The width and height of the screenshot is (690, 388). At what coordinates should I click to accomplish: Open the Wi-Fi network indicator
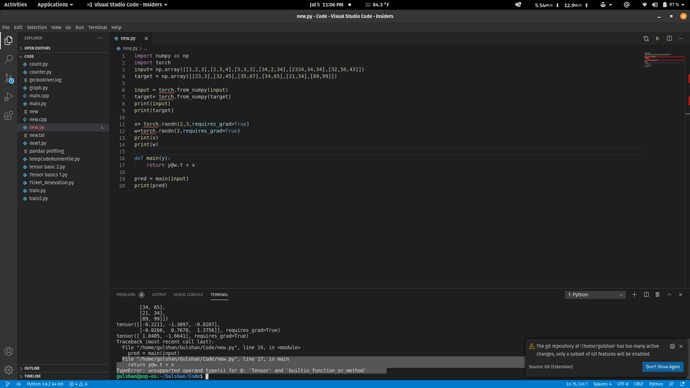645,5
